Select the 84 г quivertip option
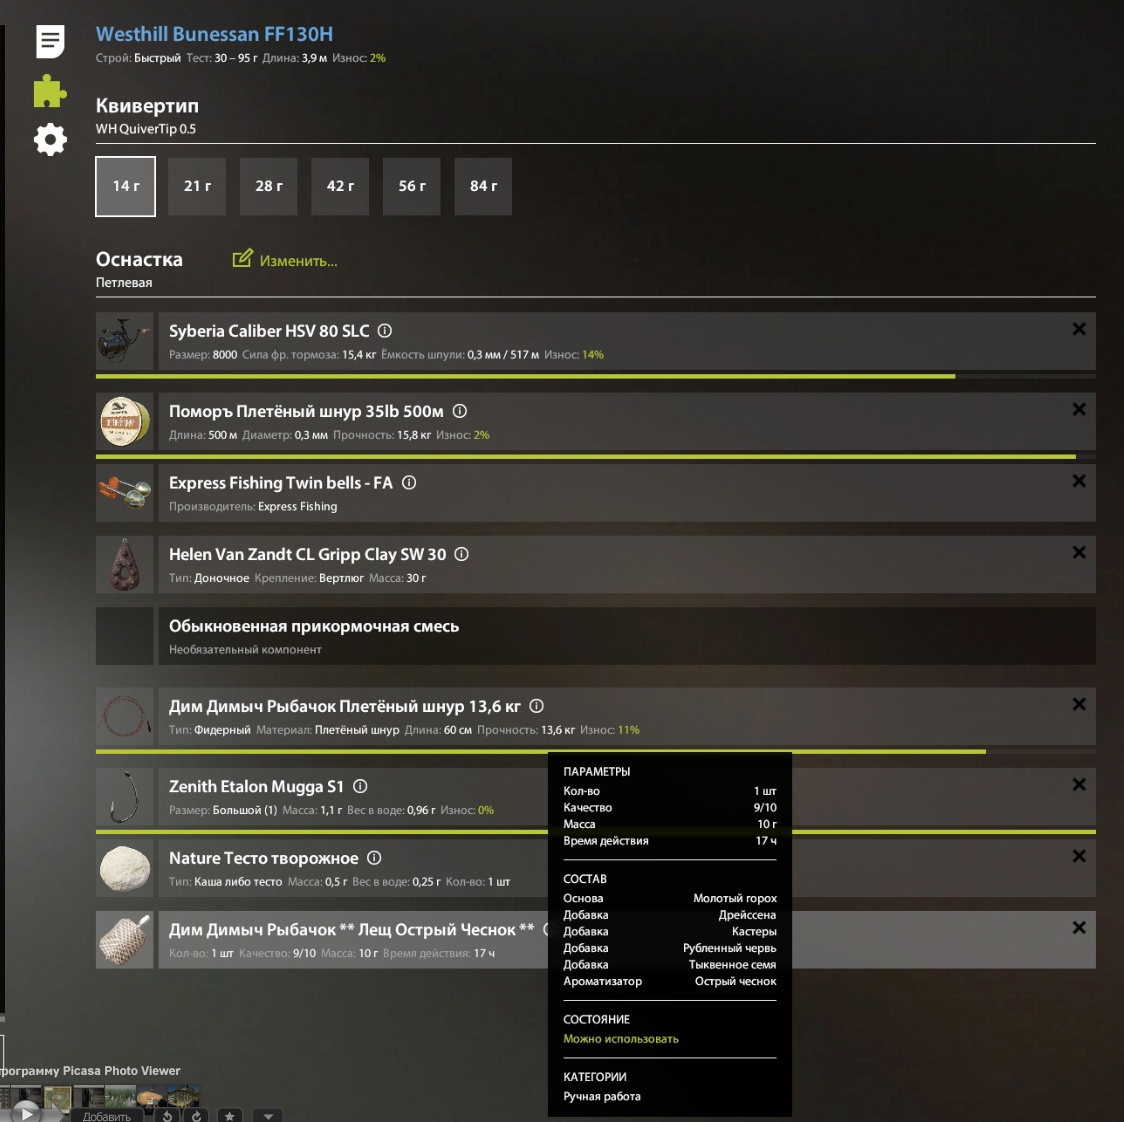 point(483,186)
